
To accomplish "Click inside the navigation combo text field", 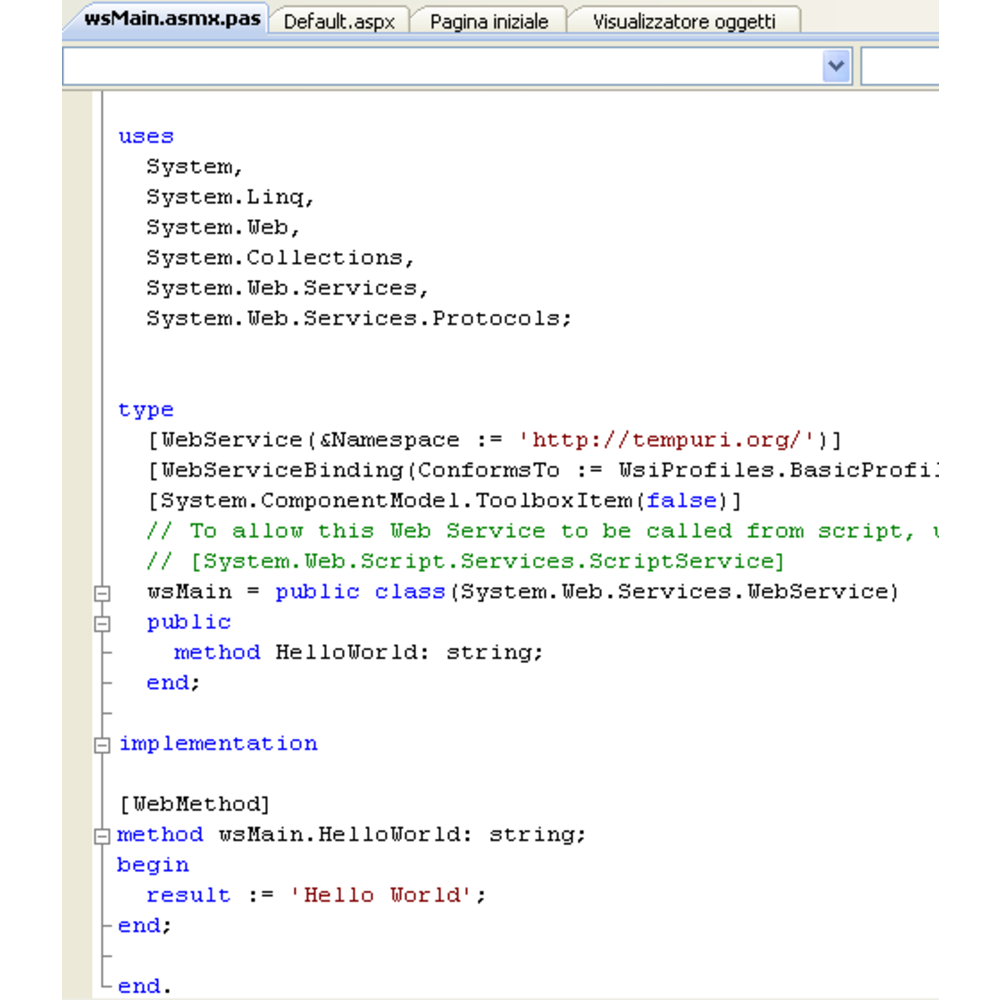I will coord(400,65).
